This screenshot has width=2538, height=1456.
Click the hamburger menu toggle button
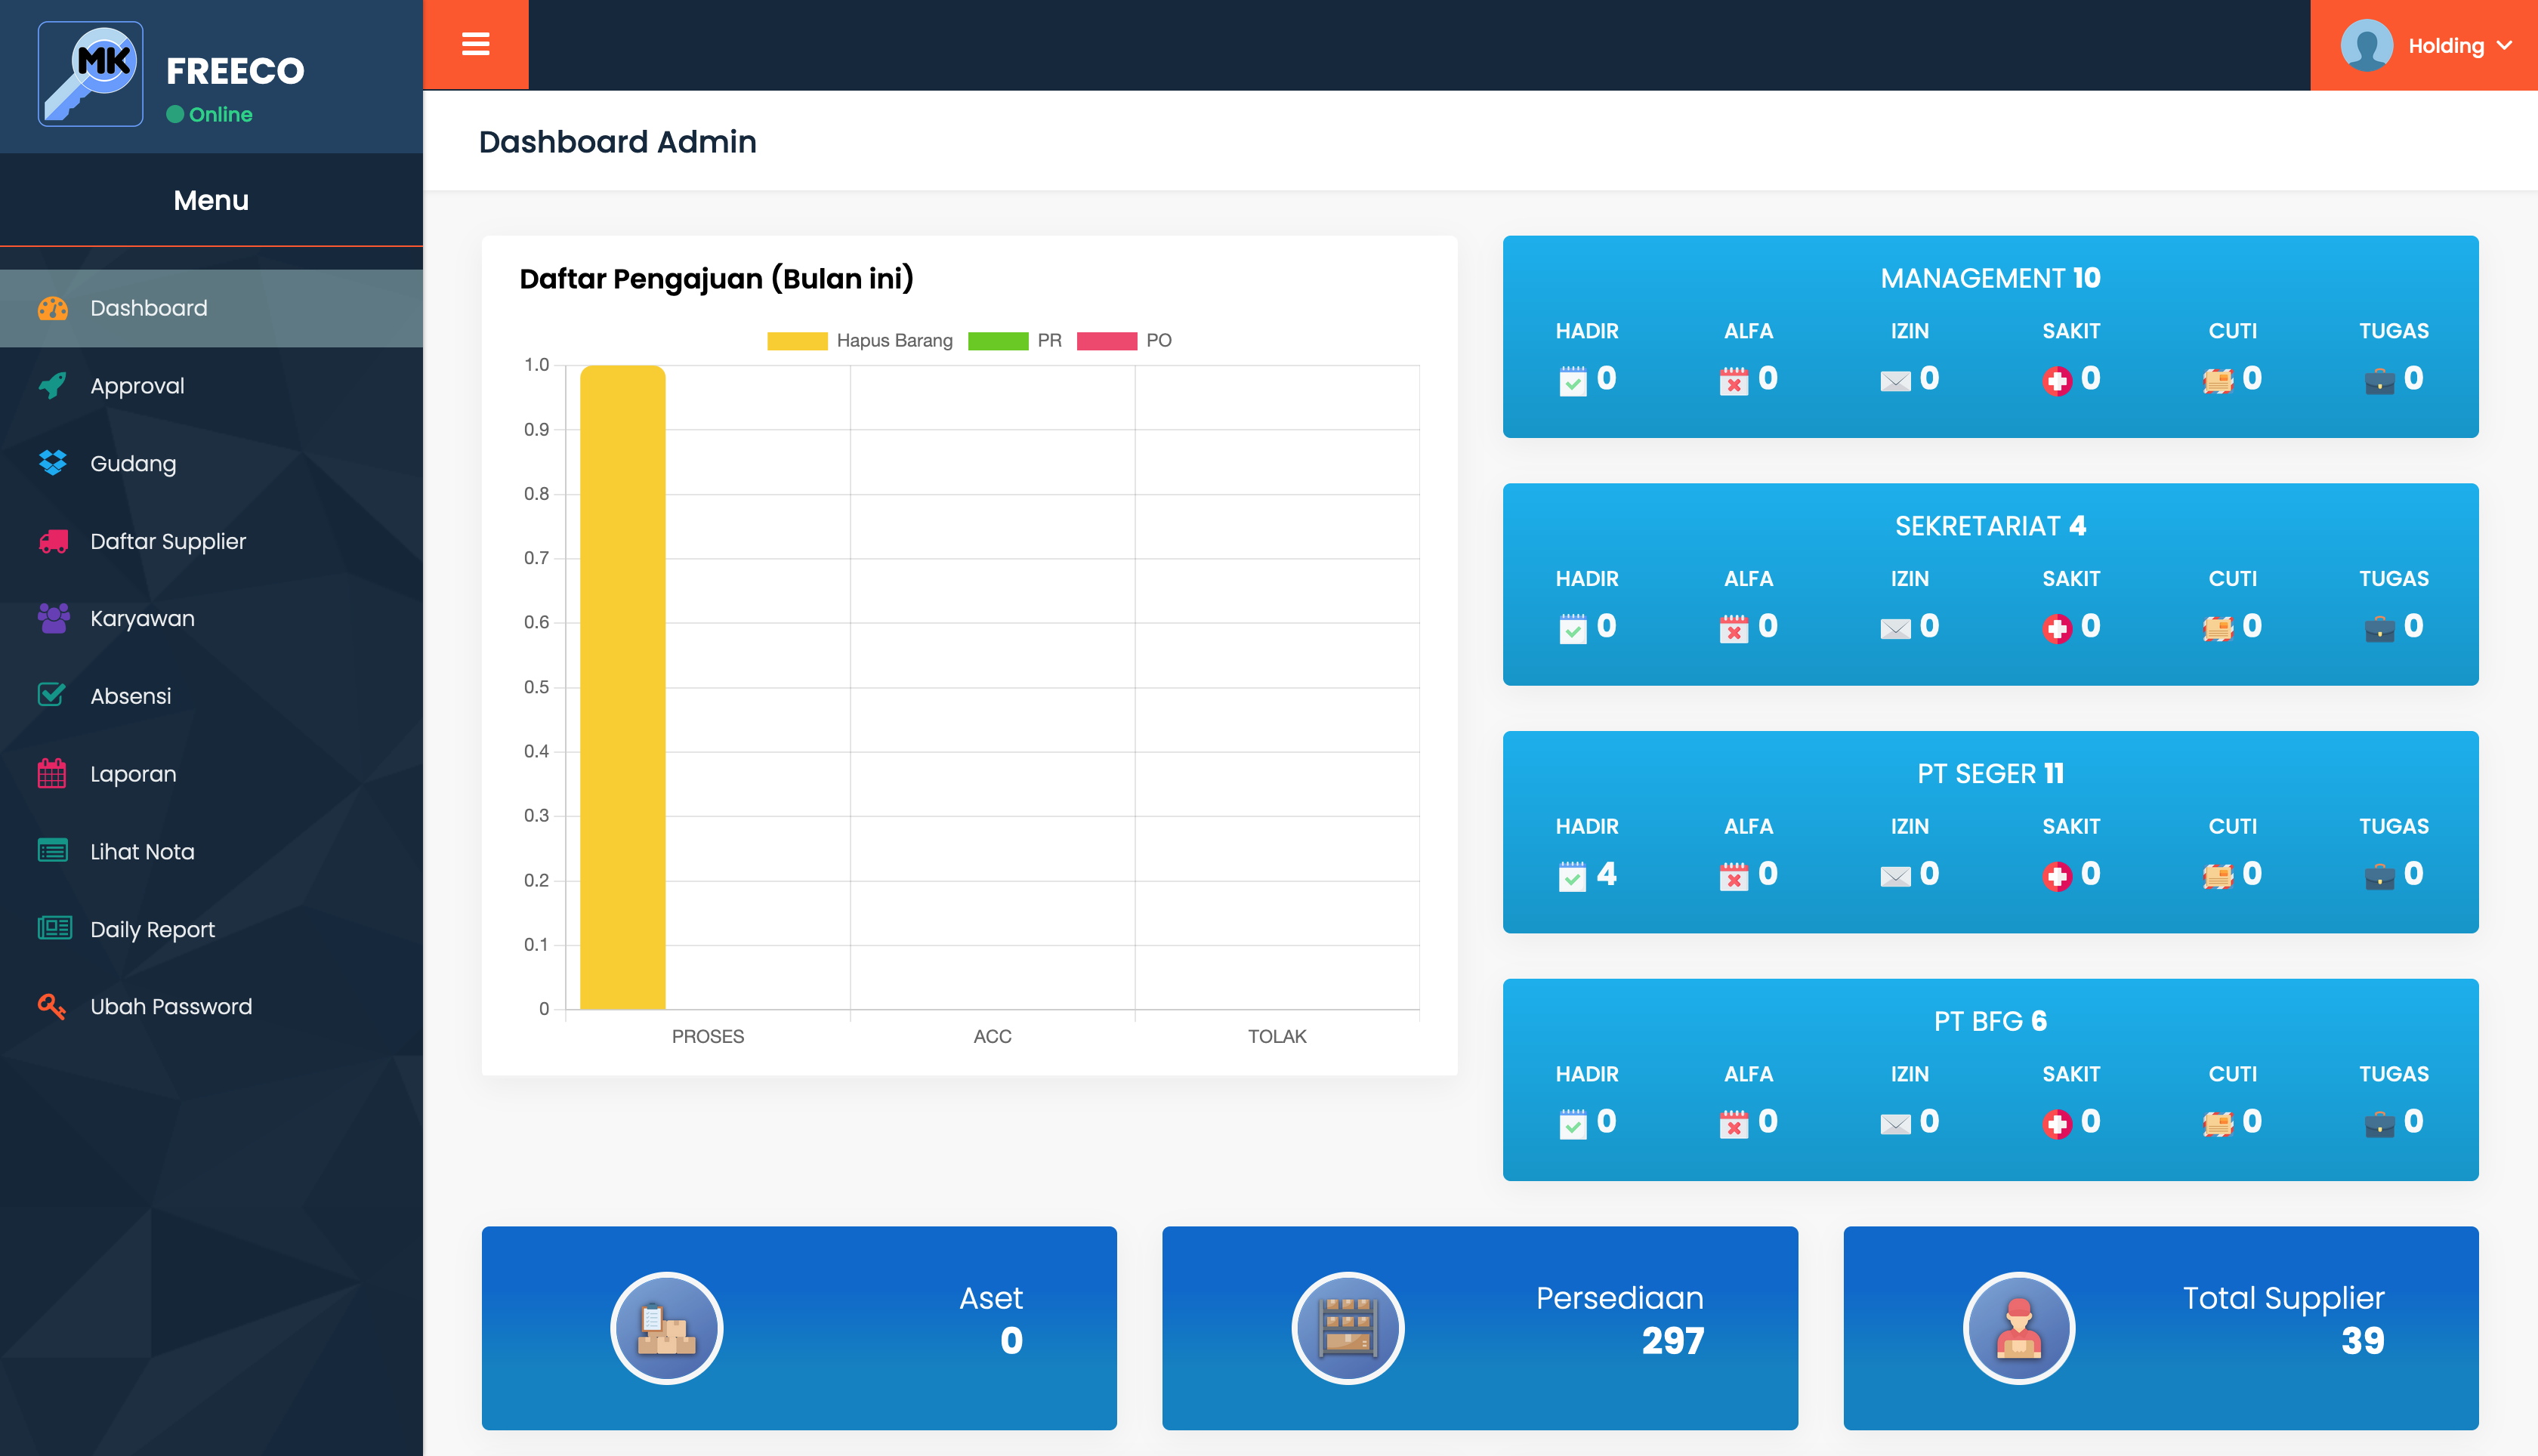475,45
